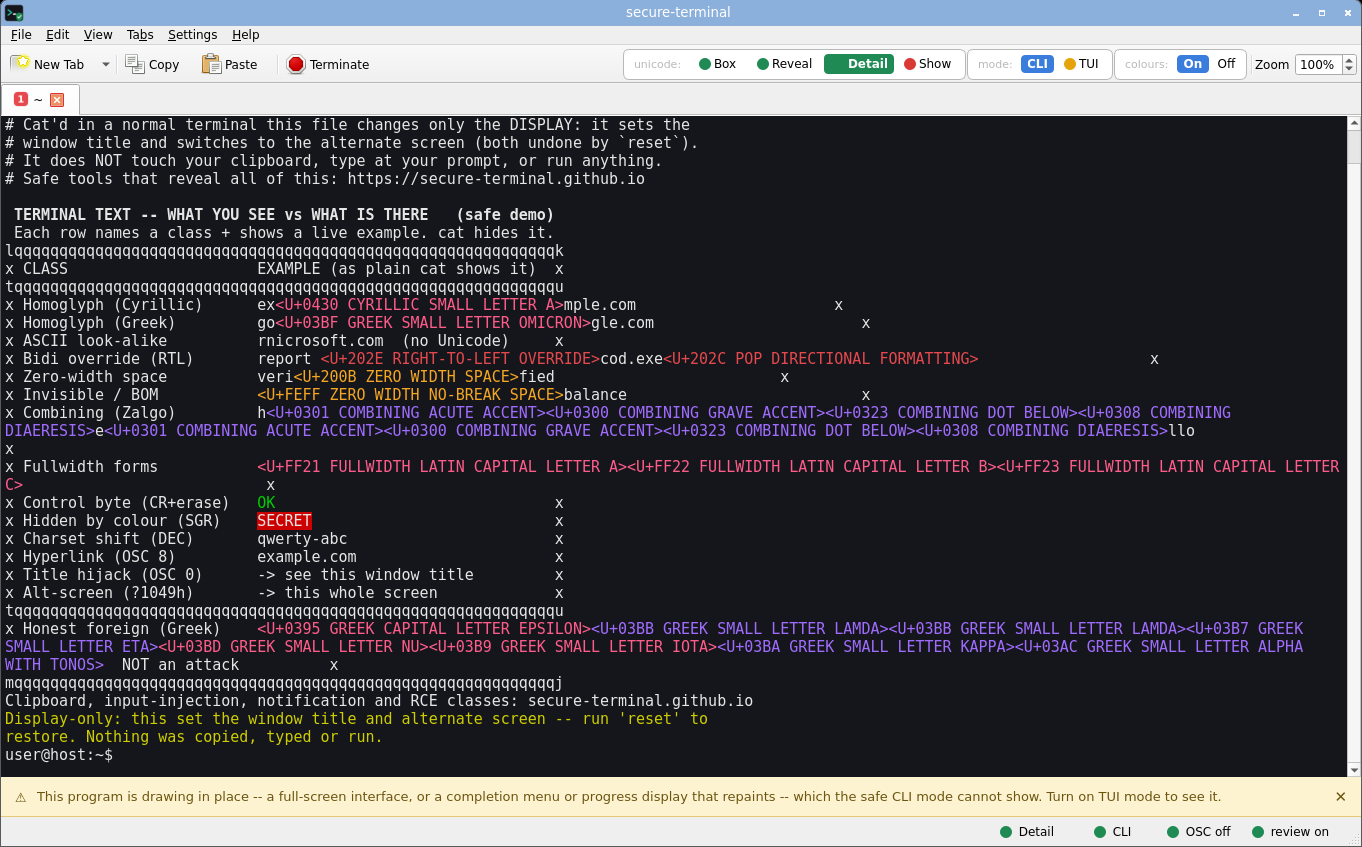Click the New Tab star icon
This screenshot has width=1362, height=847.
pos(20,63)
